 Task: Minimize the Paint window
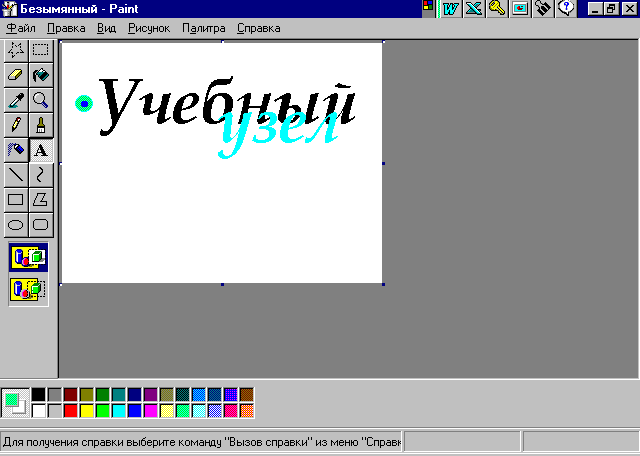(595, 9)
